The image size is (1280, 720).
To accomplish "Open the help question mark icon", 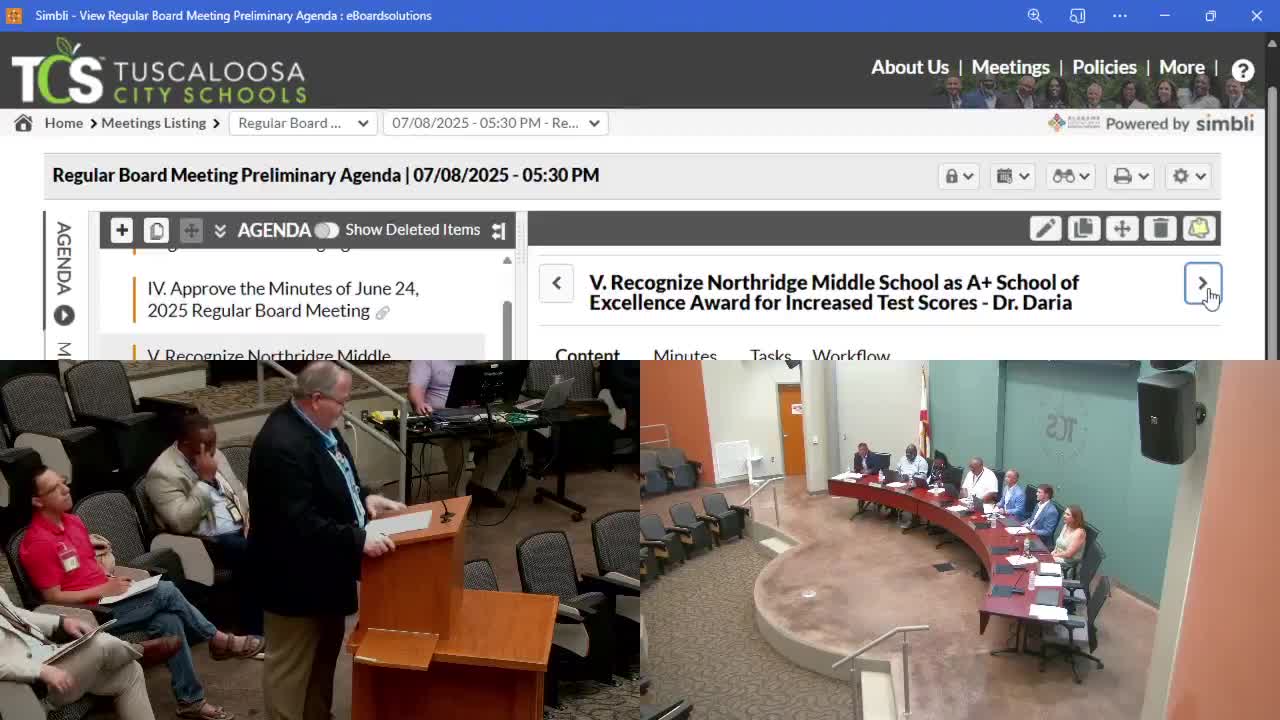I will [1243, 69].
